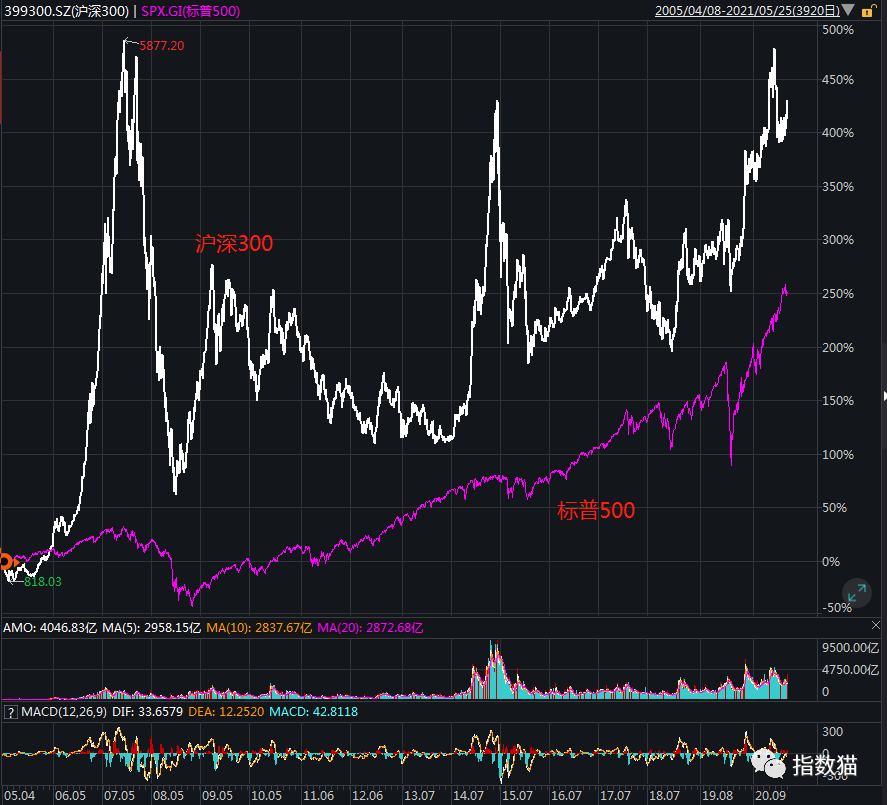Click the 10.05 date on time axis

[266, 795]
